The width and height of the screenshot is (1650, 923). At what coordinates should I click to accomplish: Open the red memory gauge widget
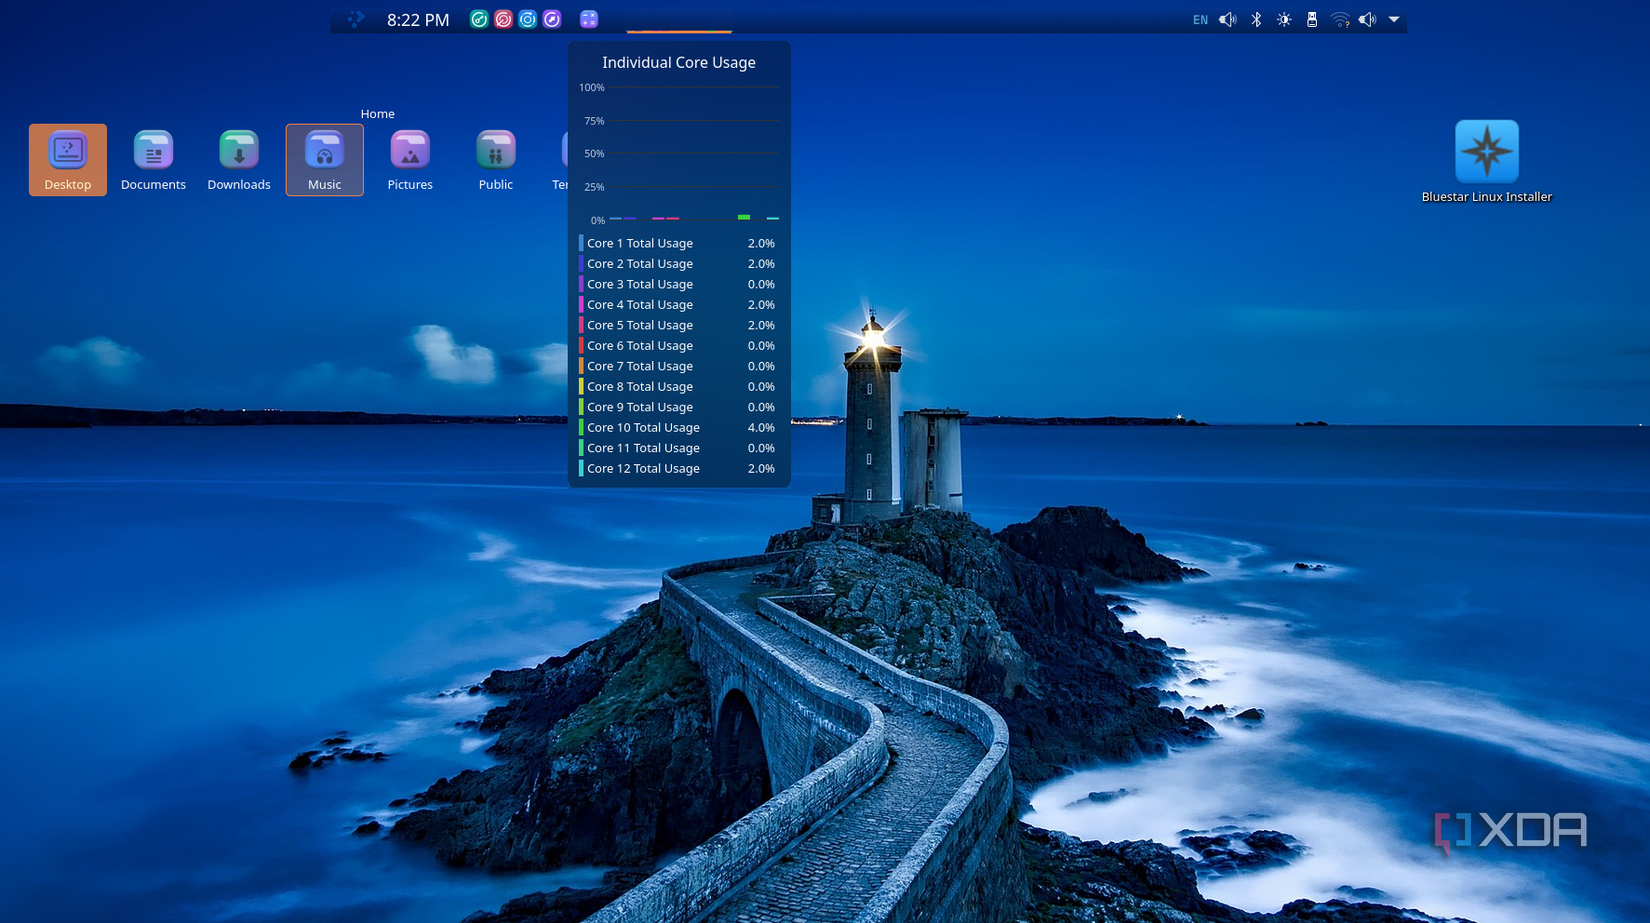click(x=504, y=19)
